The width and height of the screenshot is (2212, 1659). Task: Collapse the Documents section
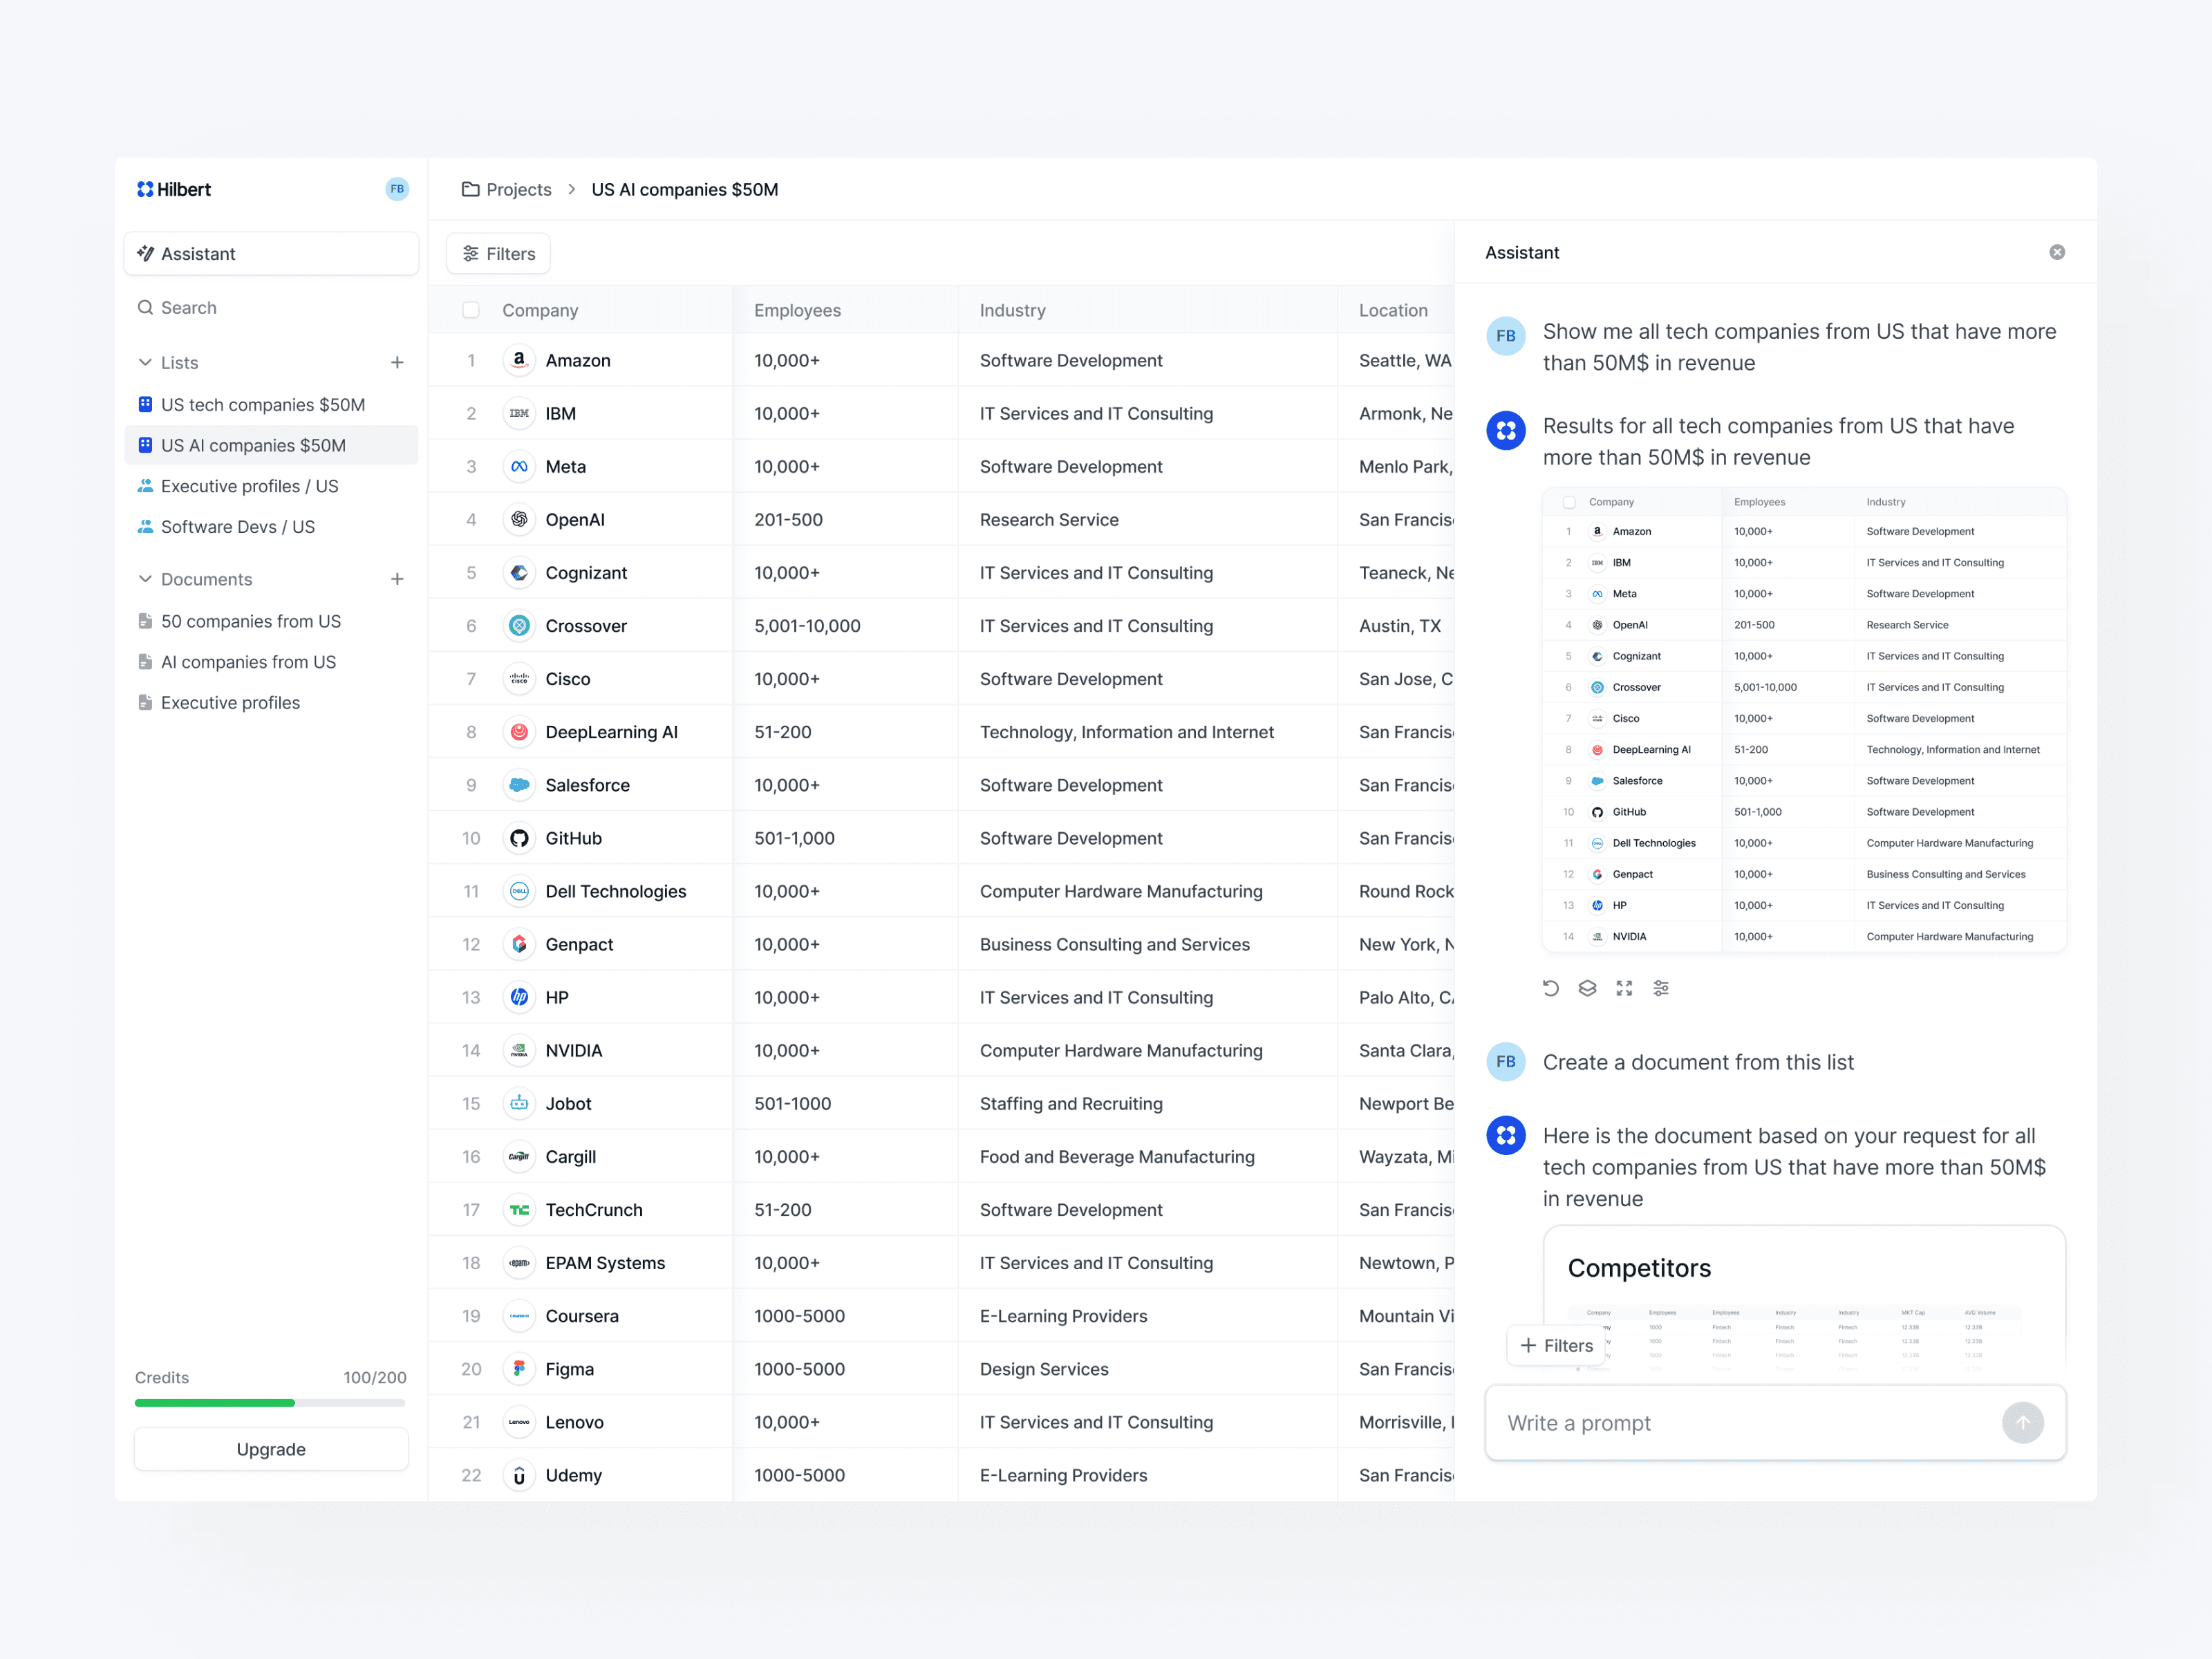(145, 579)
